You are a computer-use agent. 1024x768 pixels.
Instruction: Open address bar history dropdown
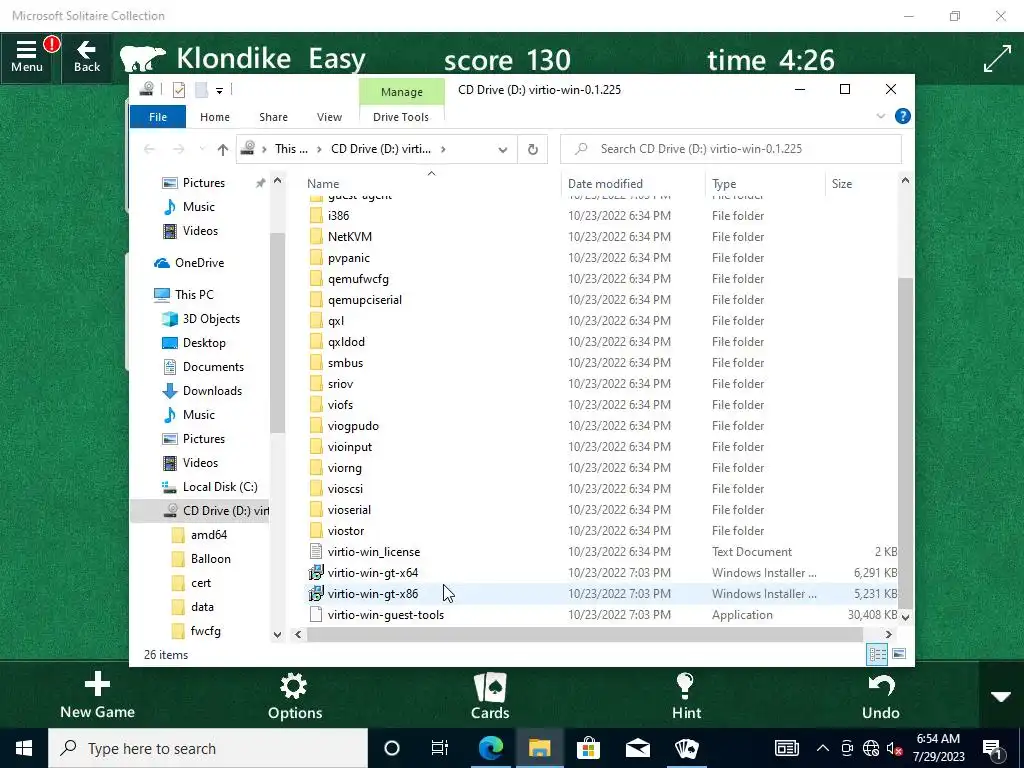[x=502, y=150]
